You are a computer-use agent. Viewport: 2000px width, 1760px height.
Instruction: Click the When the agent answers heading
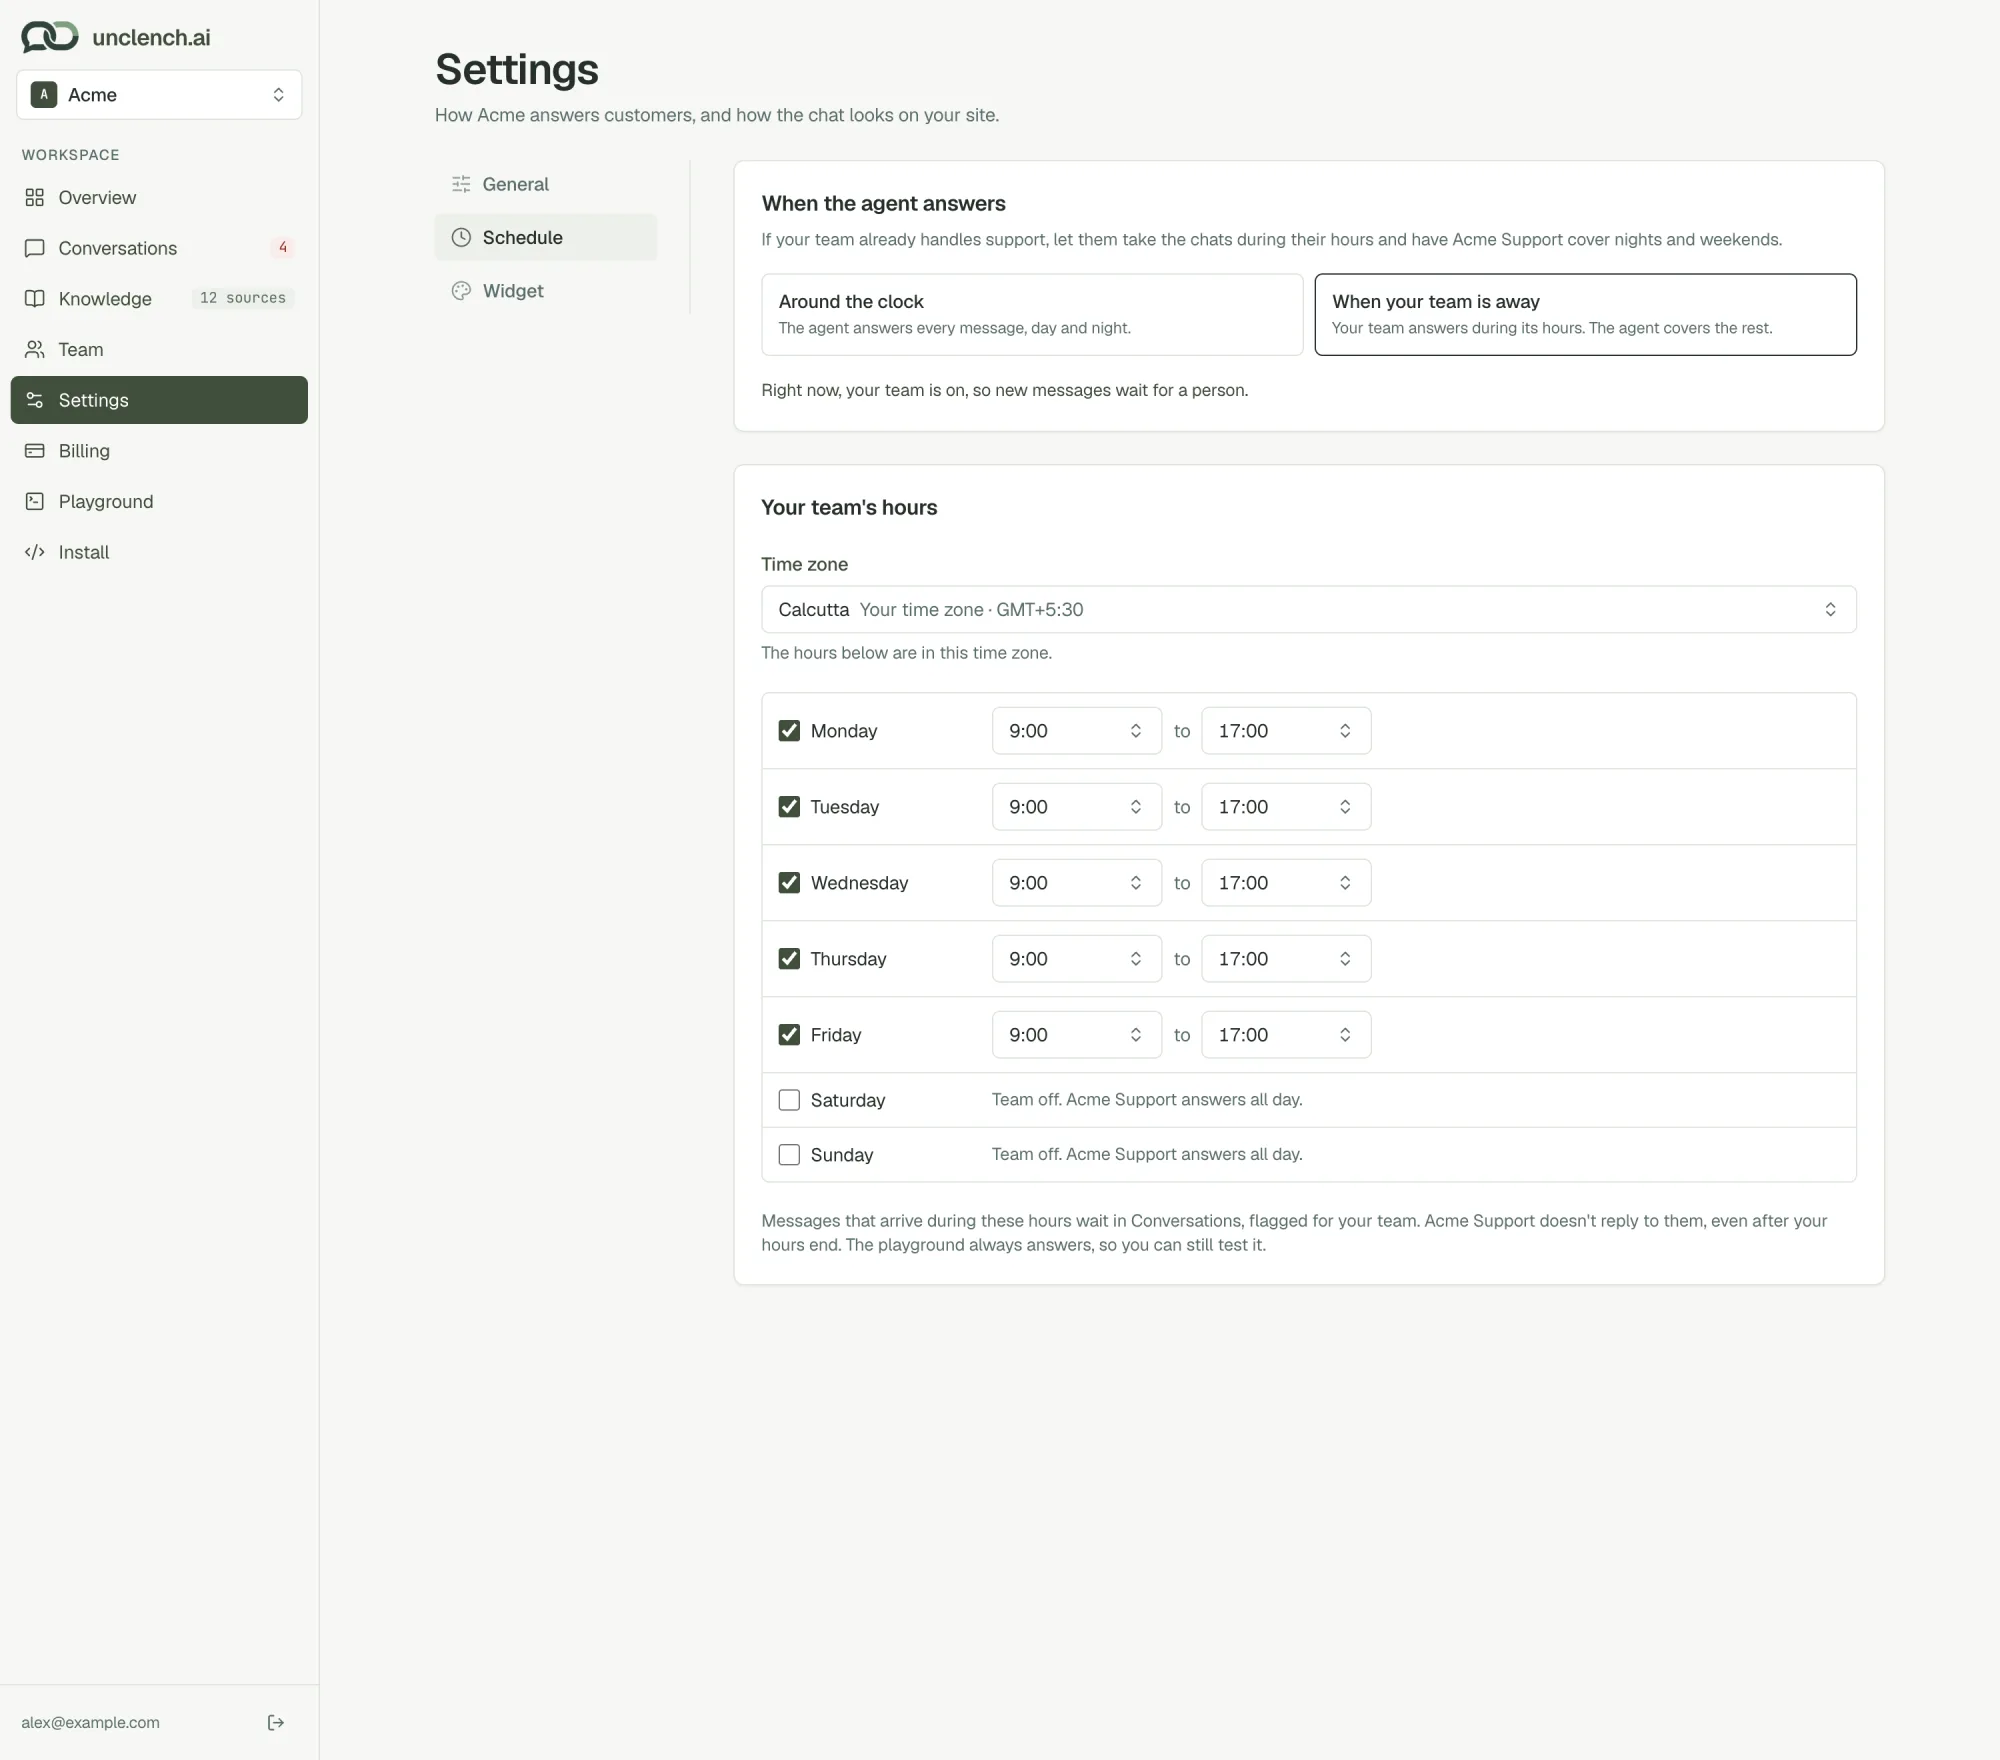tap(883, 203)
